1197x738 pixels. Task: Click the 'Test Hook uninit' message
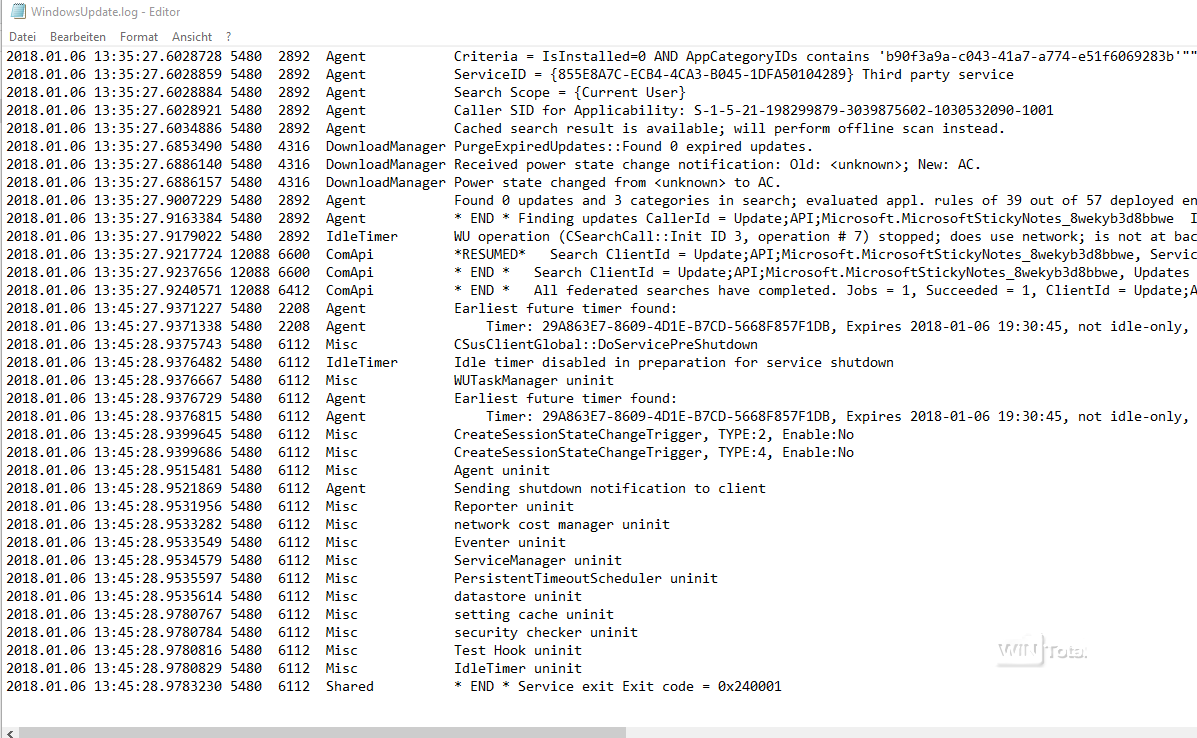[x=517, y=651]
